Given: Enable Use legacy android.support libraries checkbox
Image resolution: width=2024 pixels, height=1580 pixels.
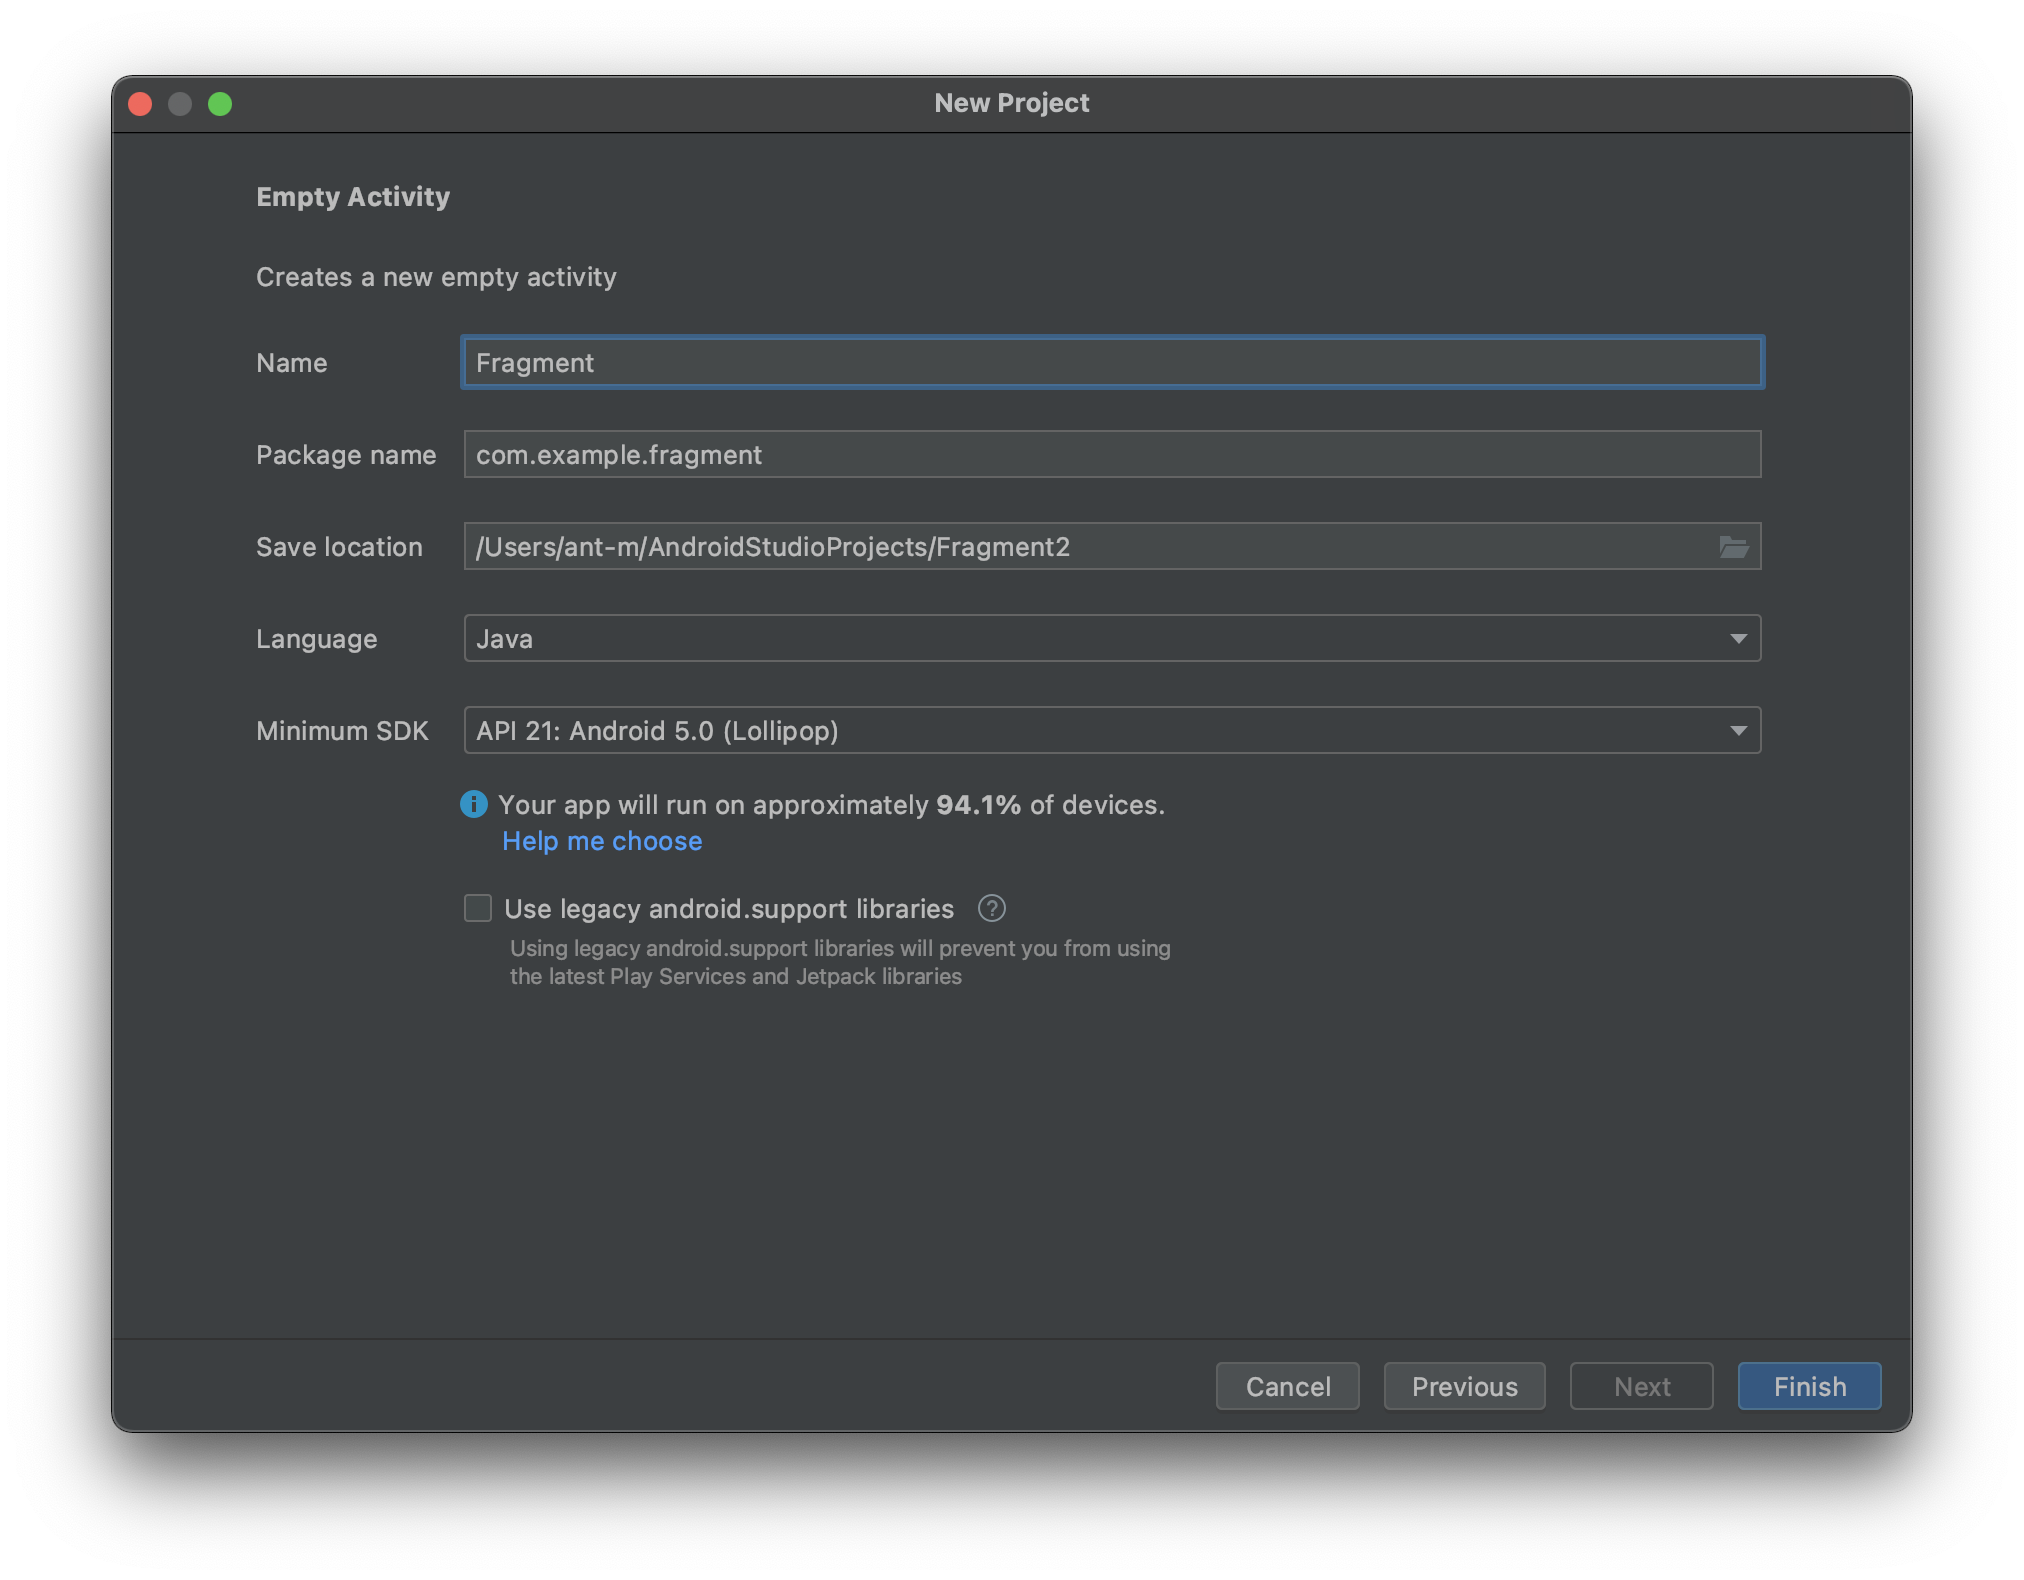Looking at the screenshot, I should [x=478, y=908].
